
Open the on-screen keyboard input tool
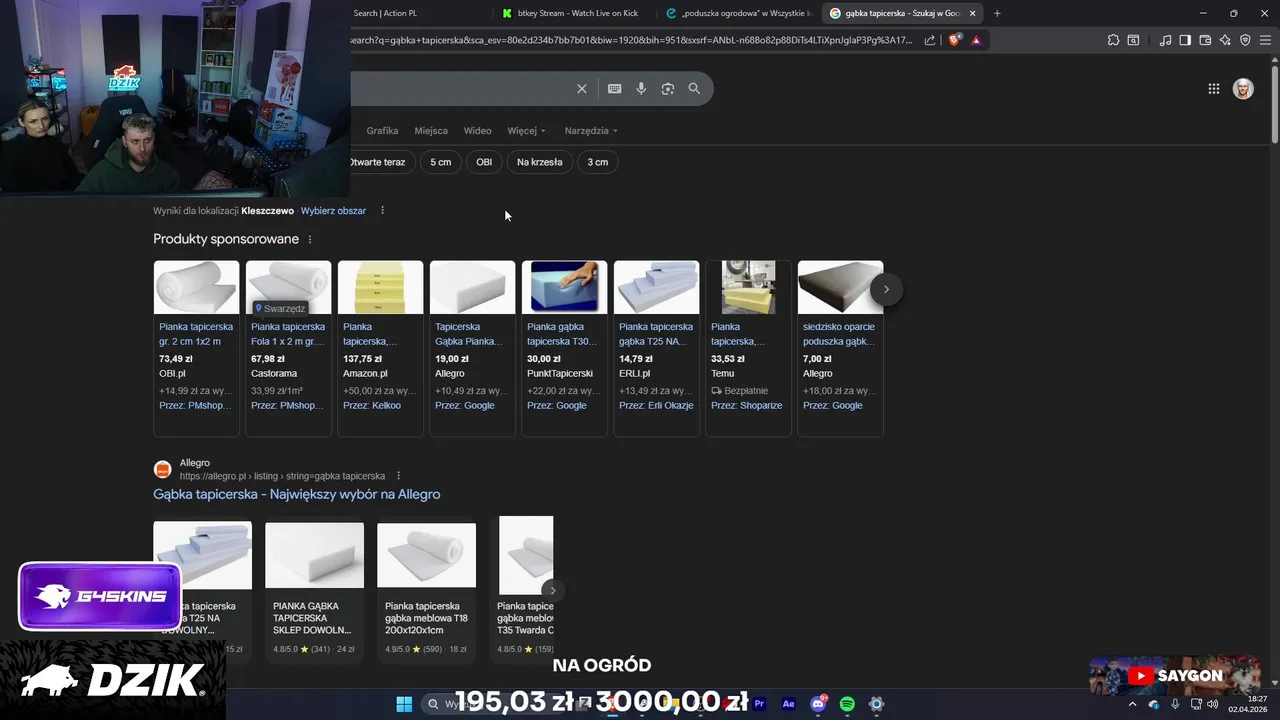coord(614,89)
